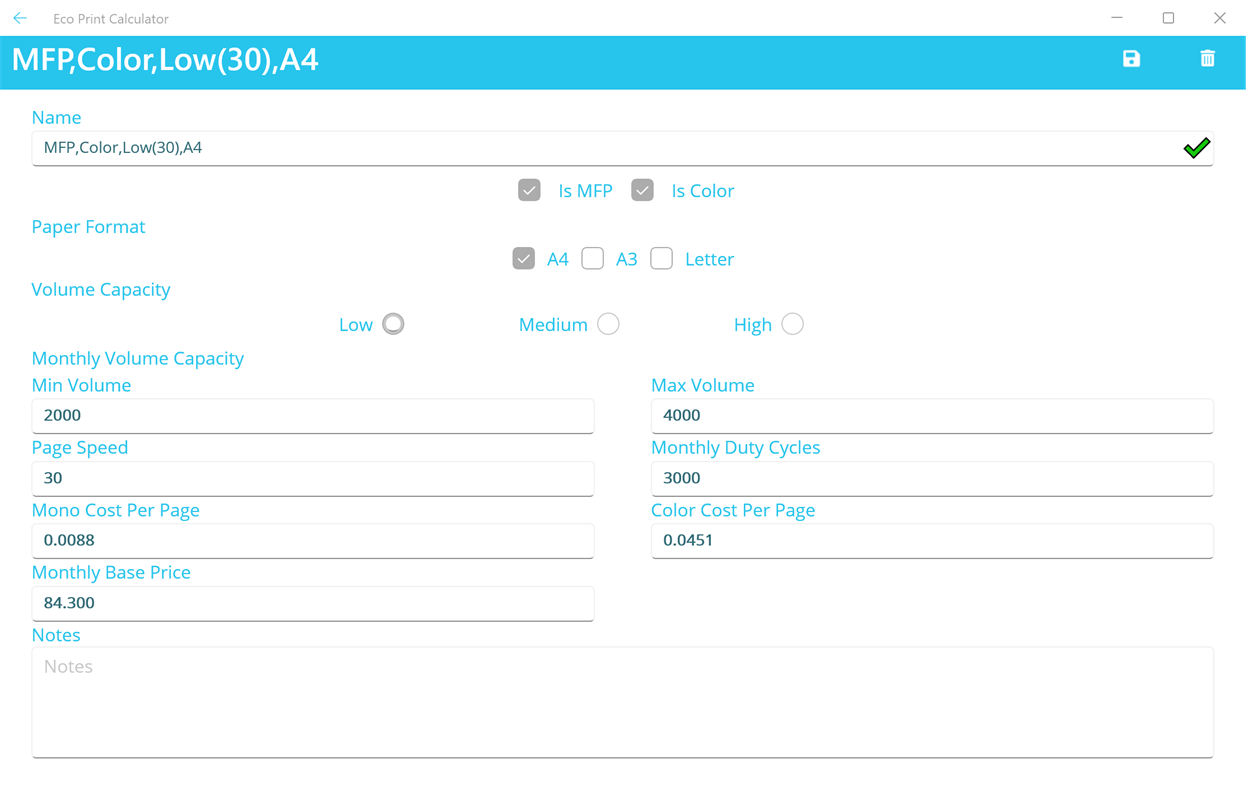1246x787 pixels.
Task: Choose Medium volume capacity
Action: click(x=608, y=323)
